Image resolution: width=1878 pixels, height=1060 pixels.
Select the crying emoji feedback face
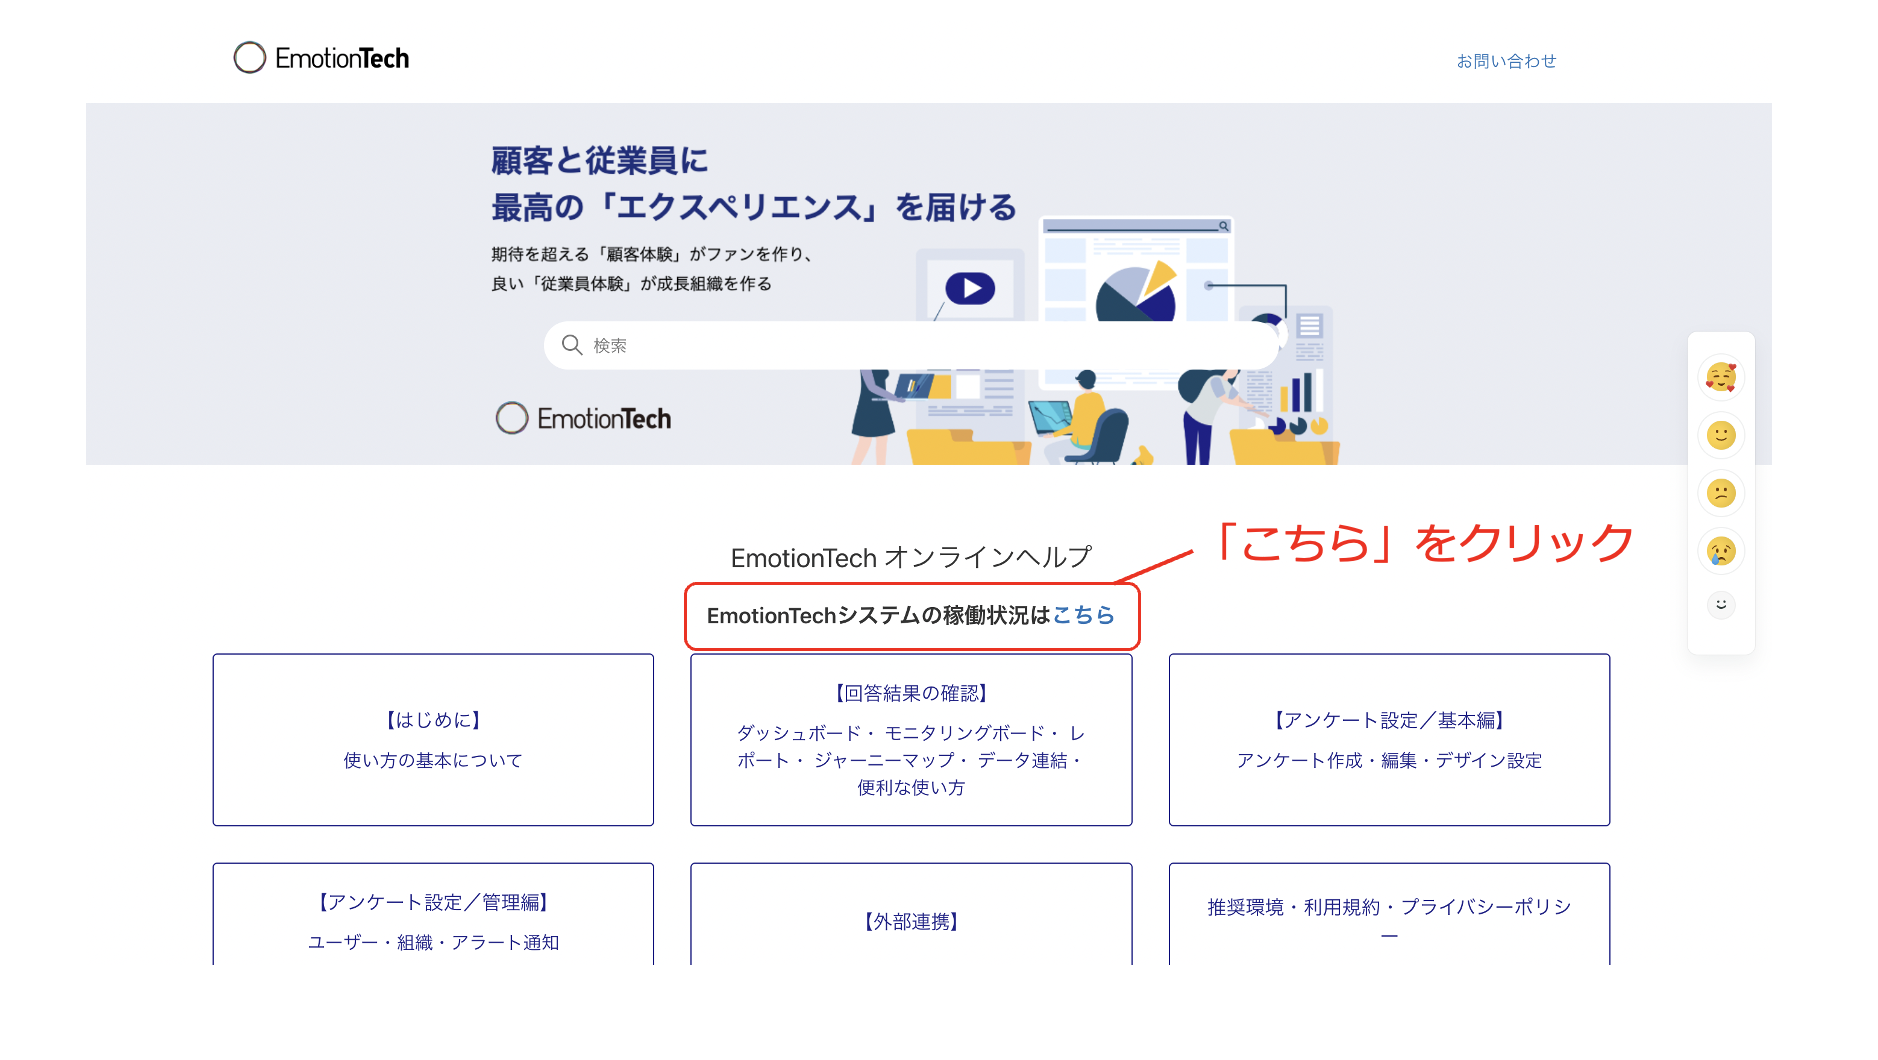1721,551
